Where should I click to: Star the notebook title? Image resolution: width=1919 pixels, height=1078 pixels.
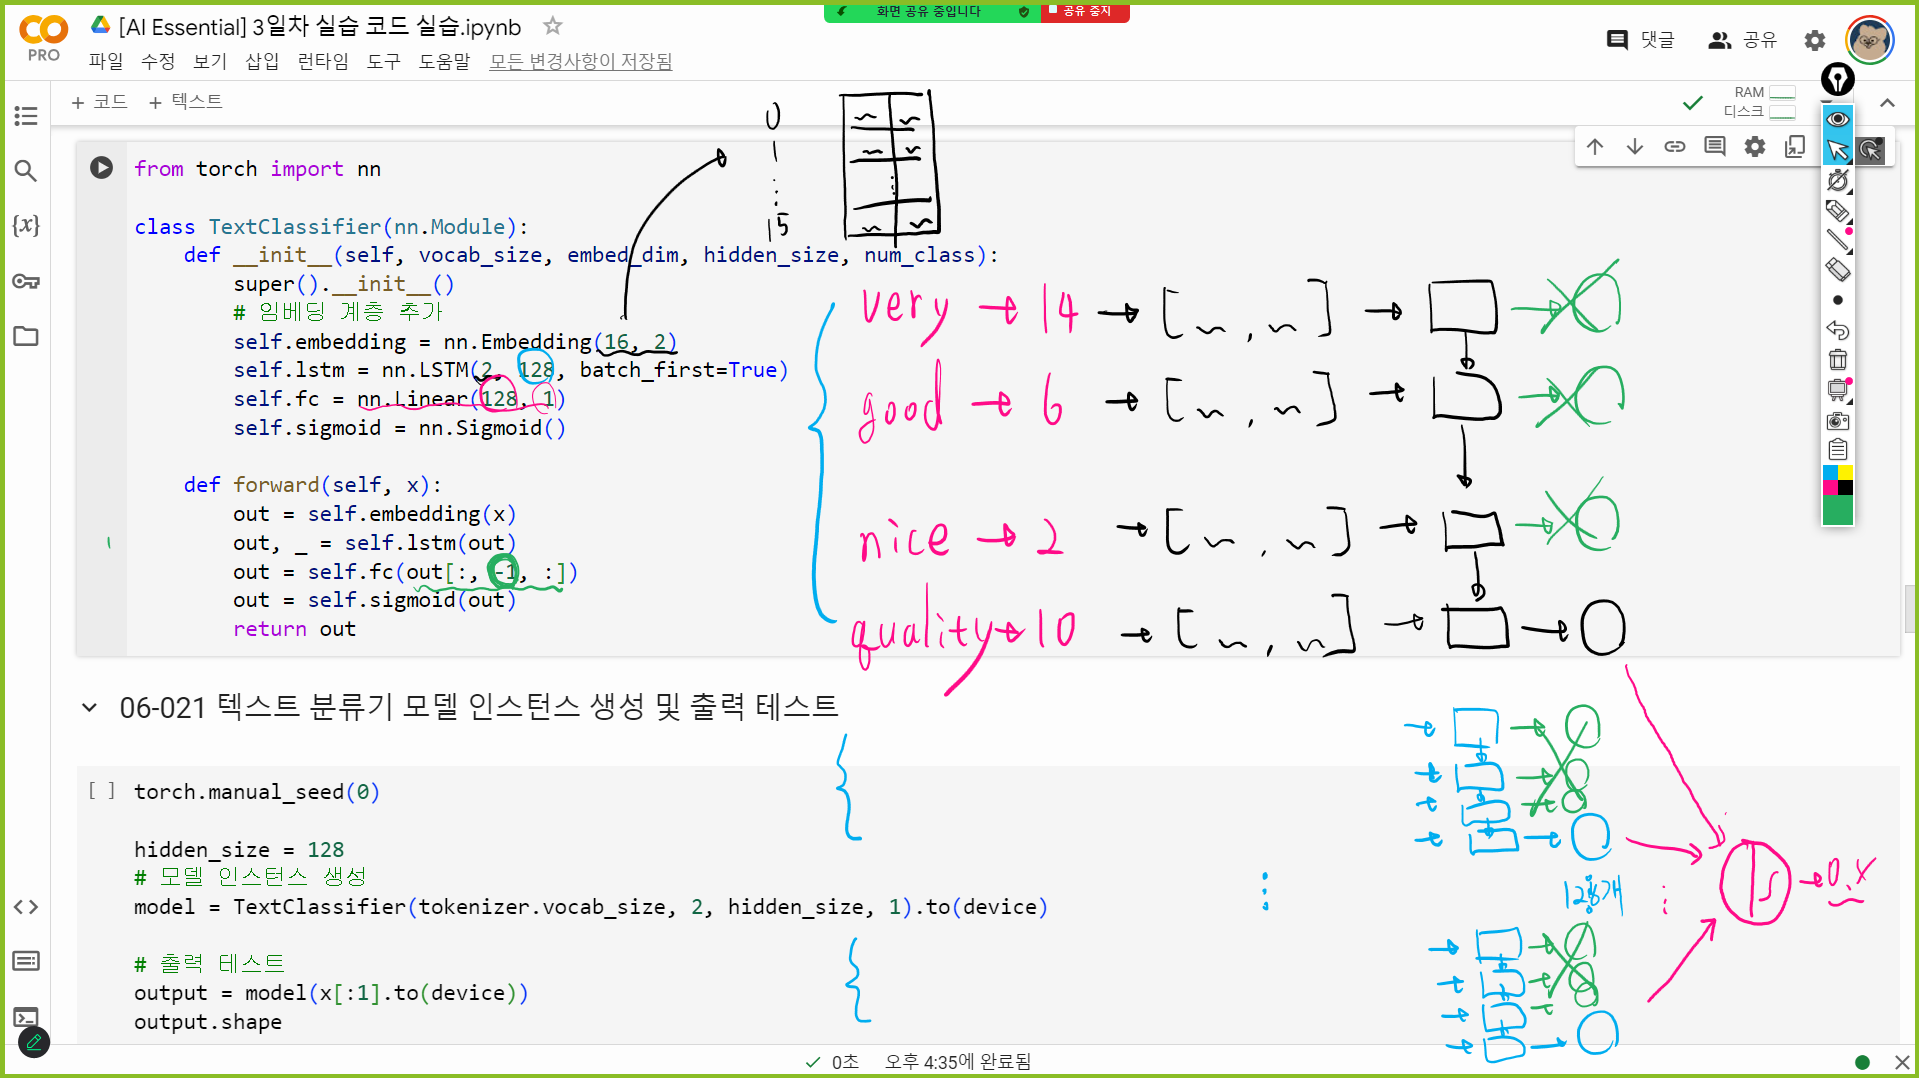click(x=552, y=26)
